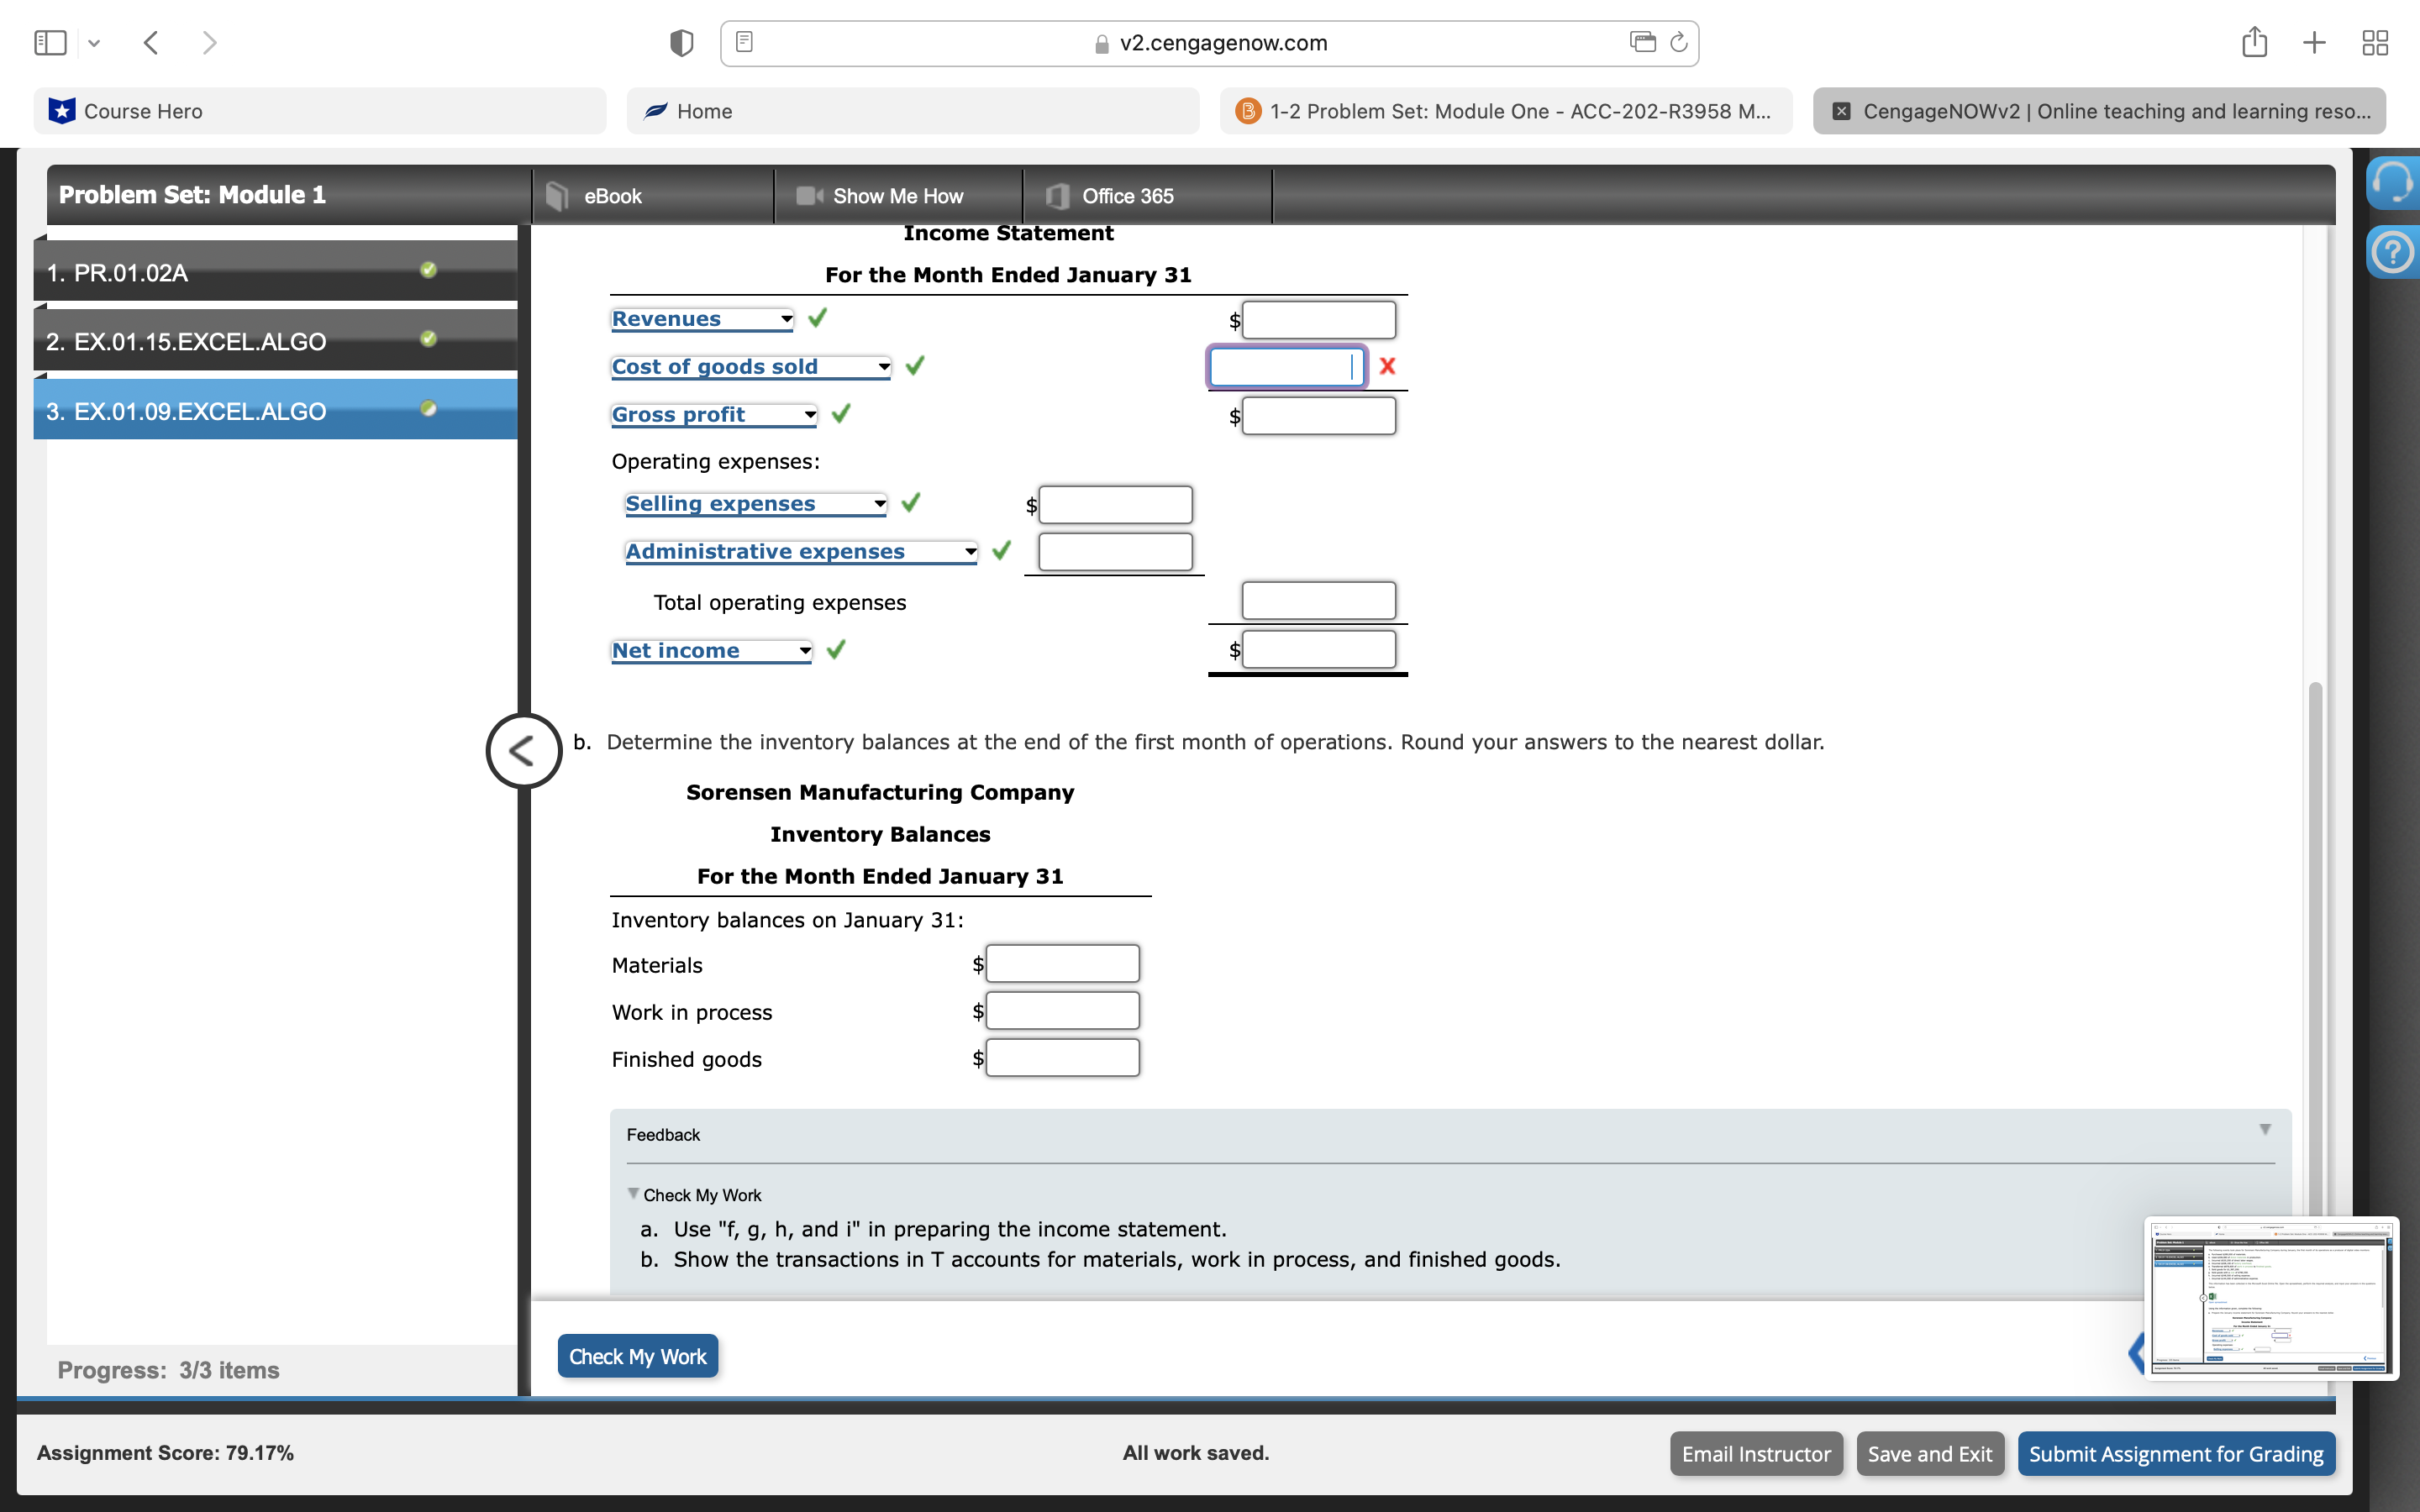The width and height of the screenshot is (2420, 1512).
Task: Open the eBook tab
Action: tap(612, 196)
